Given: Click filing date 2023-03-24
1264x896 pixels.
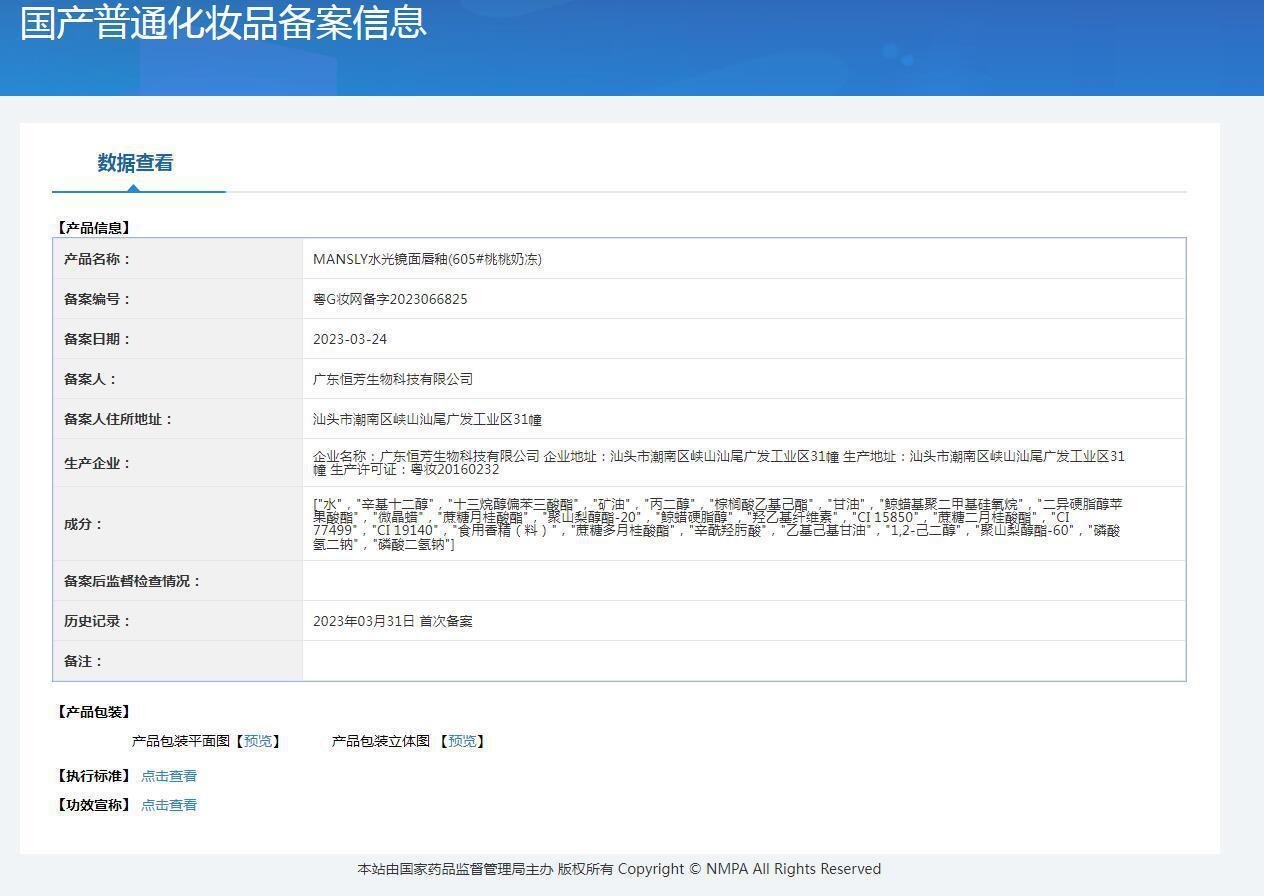Looking at the screenshot, I should click(x=350, y=339).
